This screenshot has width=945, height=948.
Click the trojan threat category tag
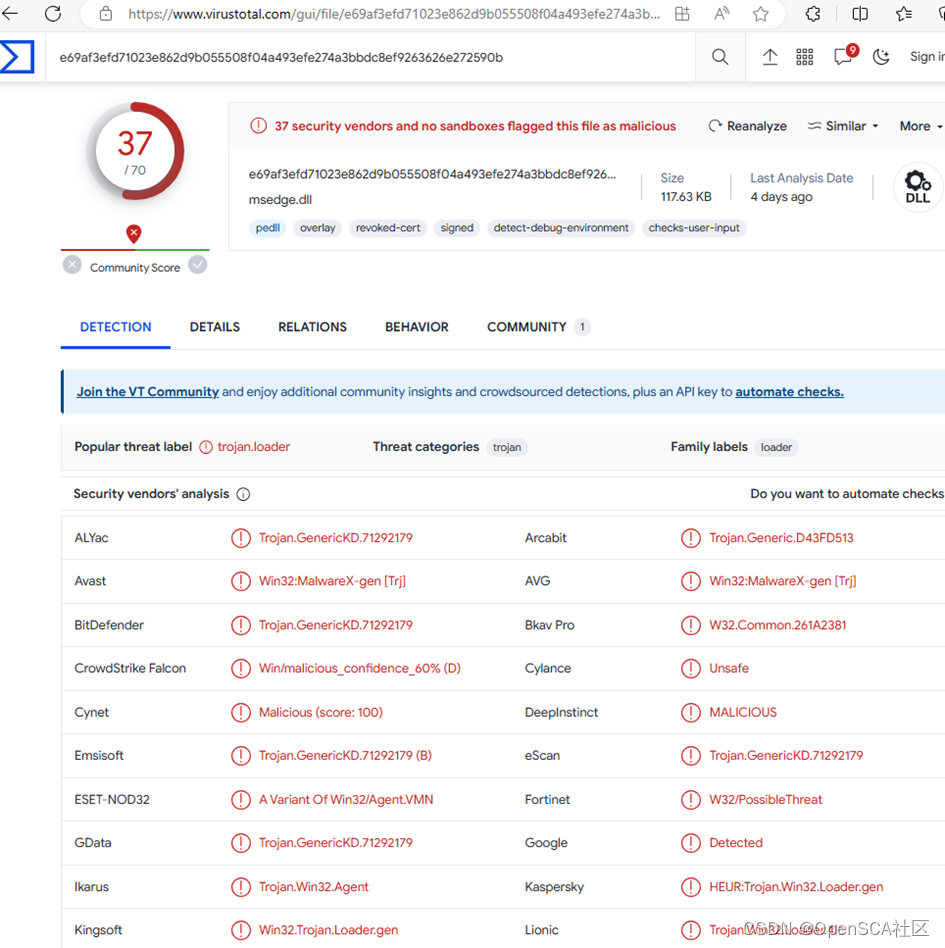coord(507,447)
